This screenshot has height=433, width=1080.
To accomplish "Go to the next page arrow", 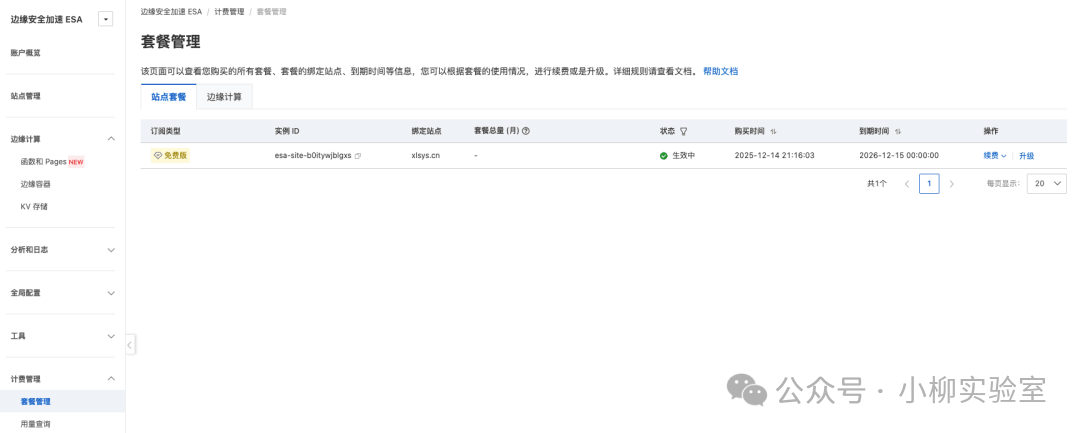I will pos(951,184).
